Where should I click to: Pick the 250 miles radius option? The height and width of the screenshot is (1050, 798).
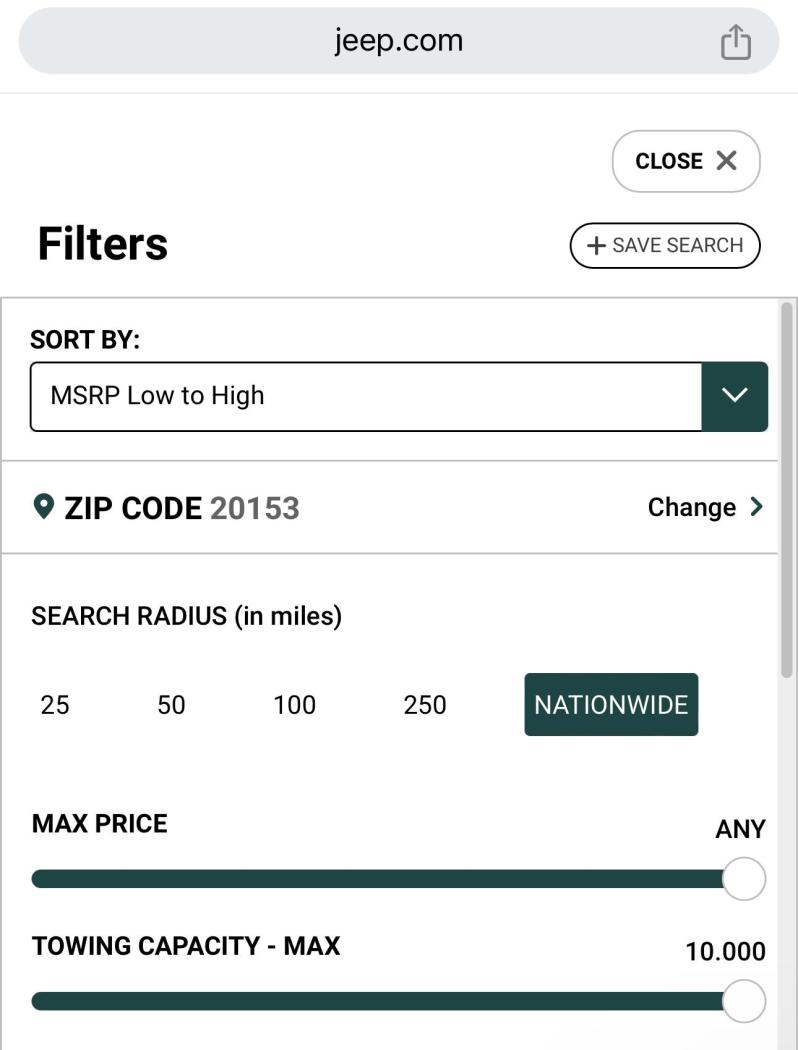[x=425, y=705]
